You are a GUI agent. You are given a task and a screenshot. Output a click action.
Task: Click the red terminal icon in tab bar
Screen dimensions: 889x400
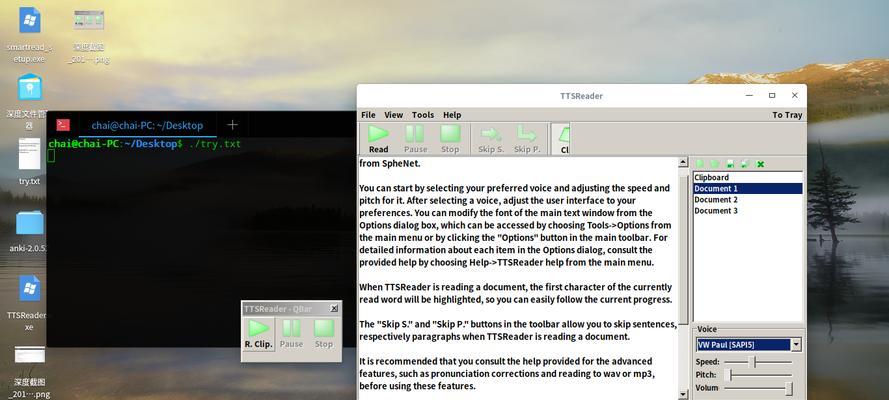pos(63,125)
